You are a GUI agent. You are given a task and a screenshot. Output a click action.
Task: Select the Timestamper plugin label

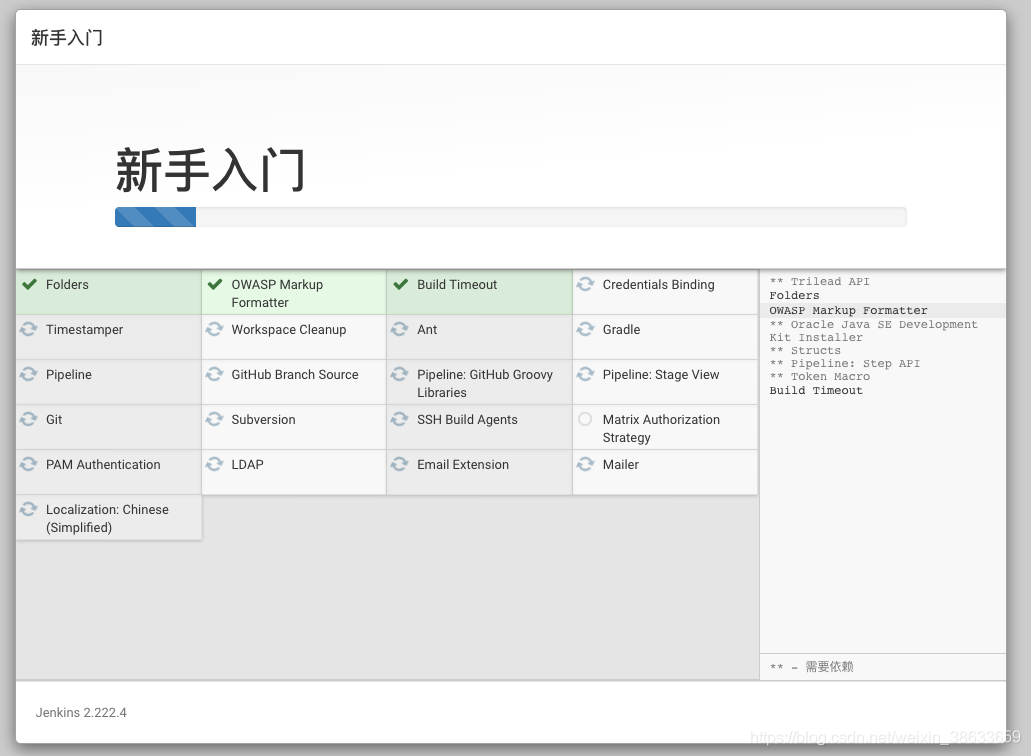tap(84, 329)
